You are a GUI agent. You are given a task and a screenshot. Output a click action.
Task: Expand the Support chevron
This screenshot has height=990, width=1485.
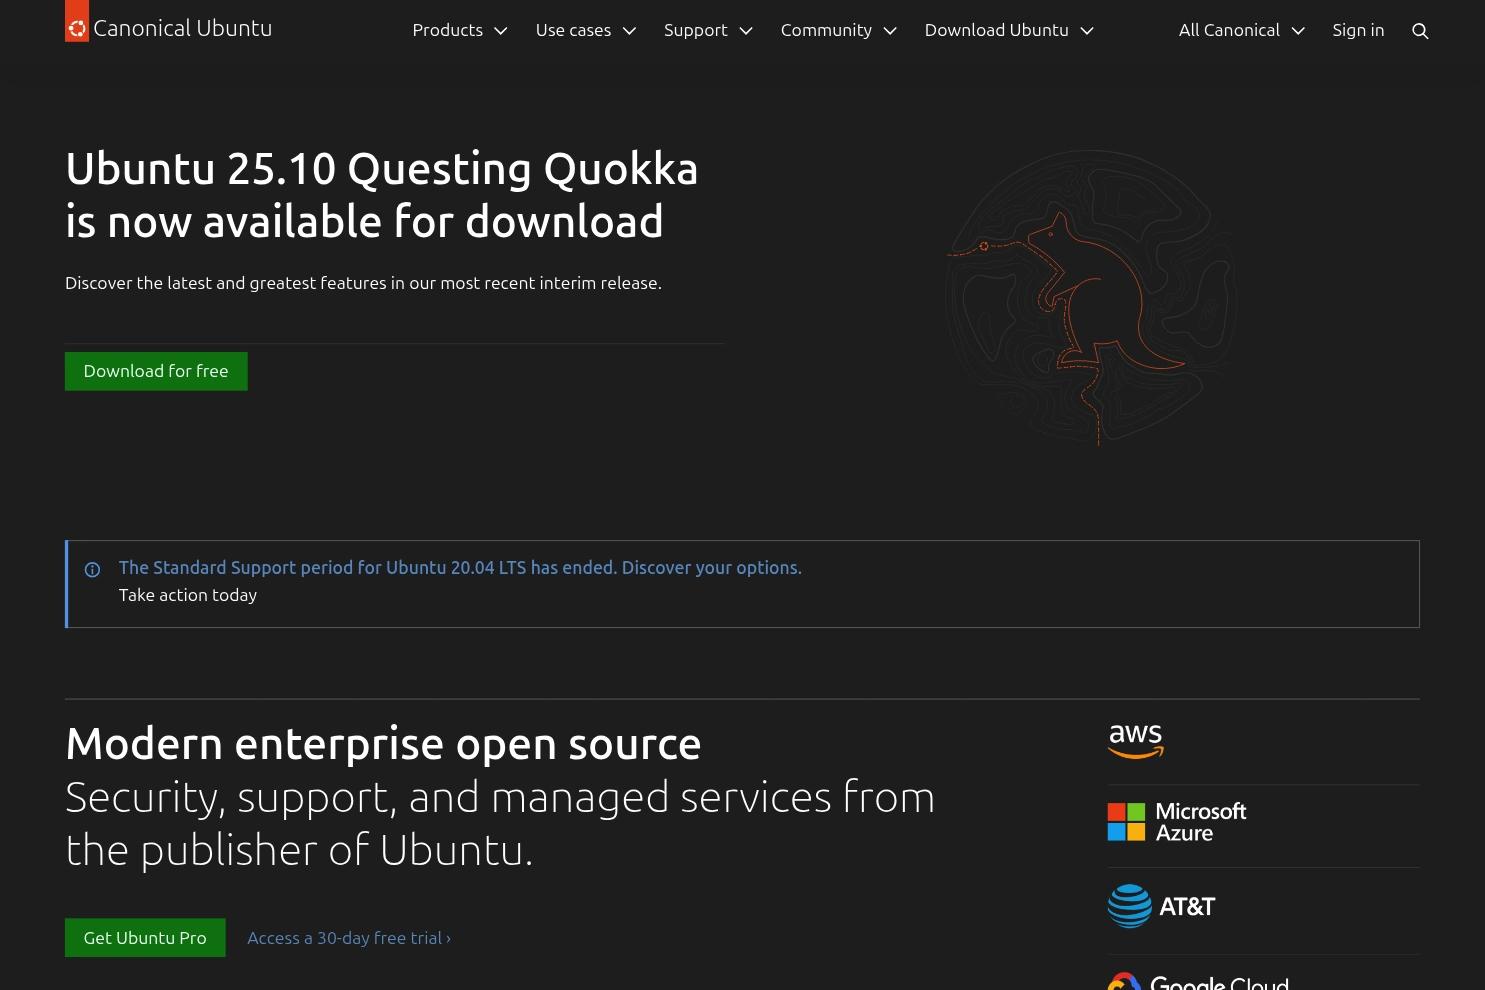[x=746, y=31]
